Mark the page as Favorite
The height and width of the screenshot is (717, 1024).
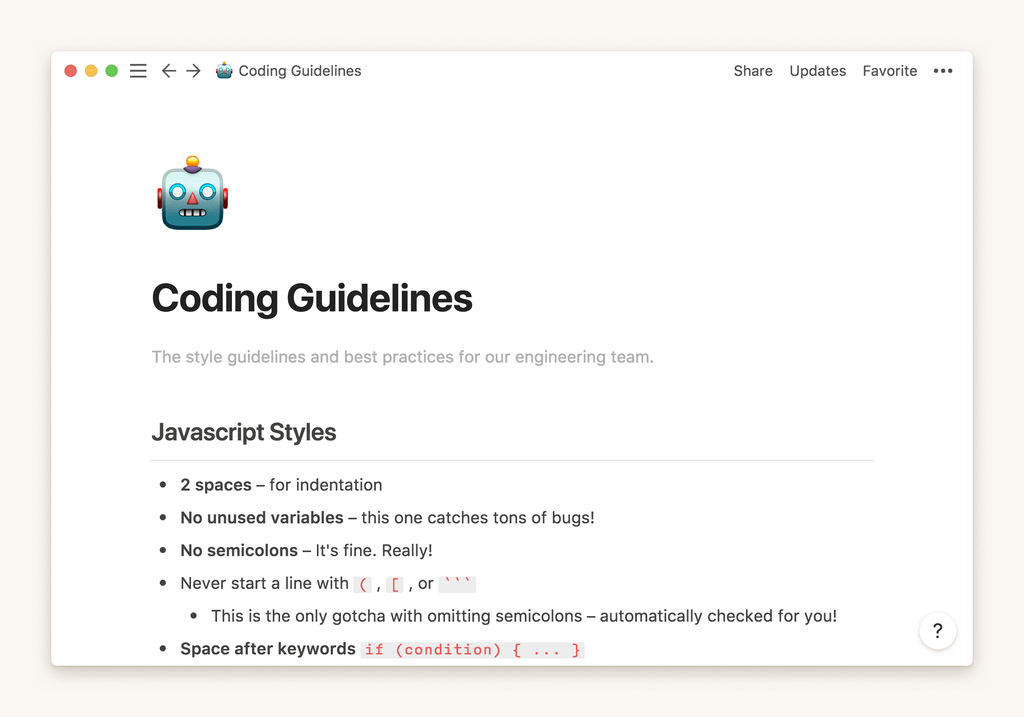tap(889, 71)
